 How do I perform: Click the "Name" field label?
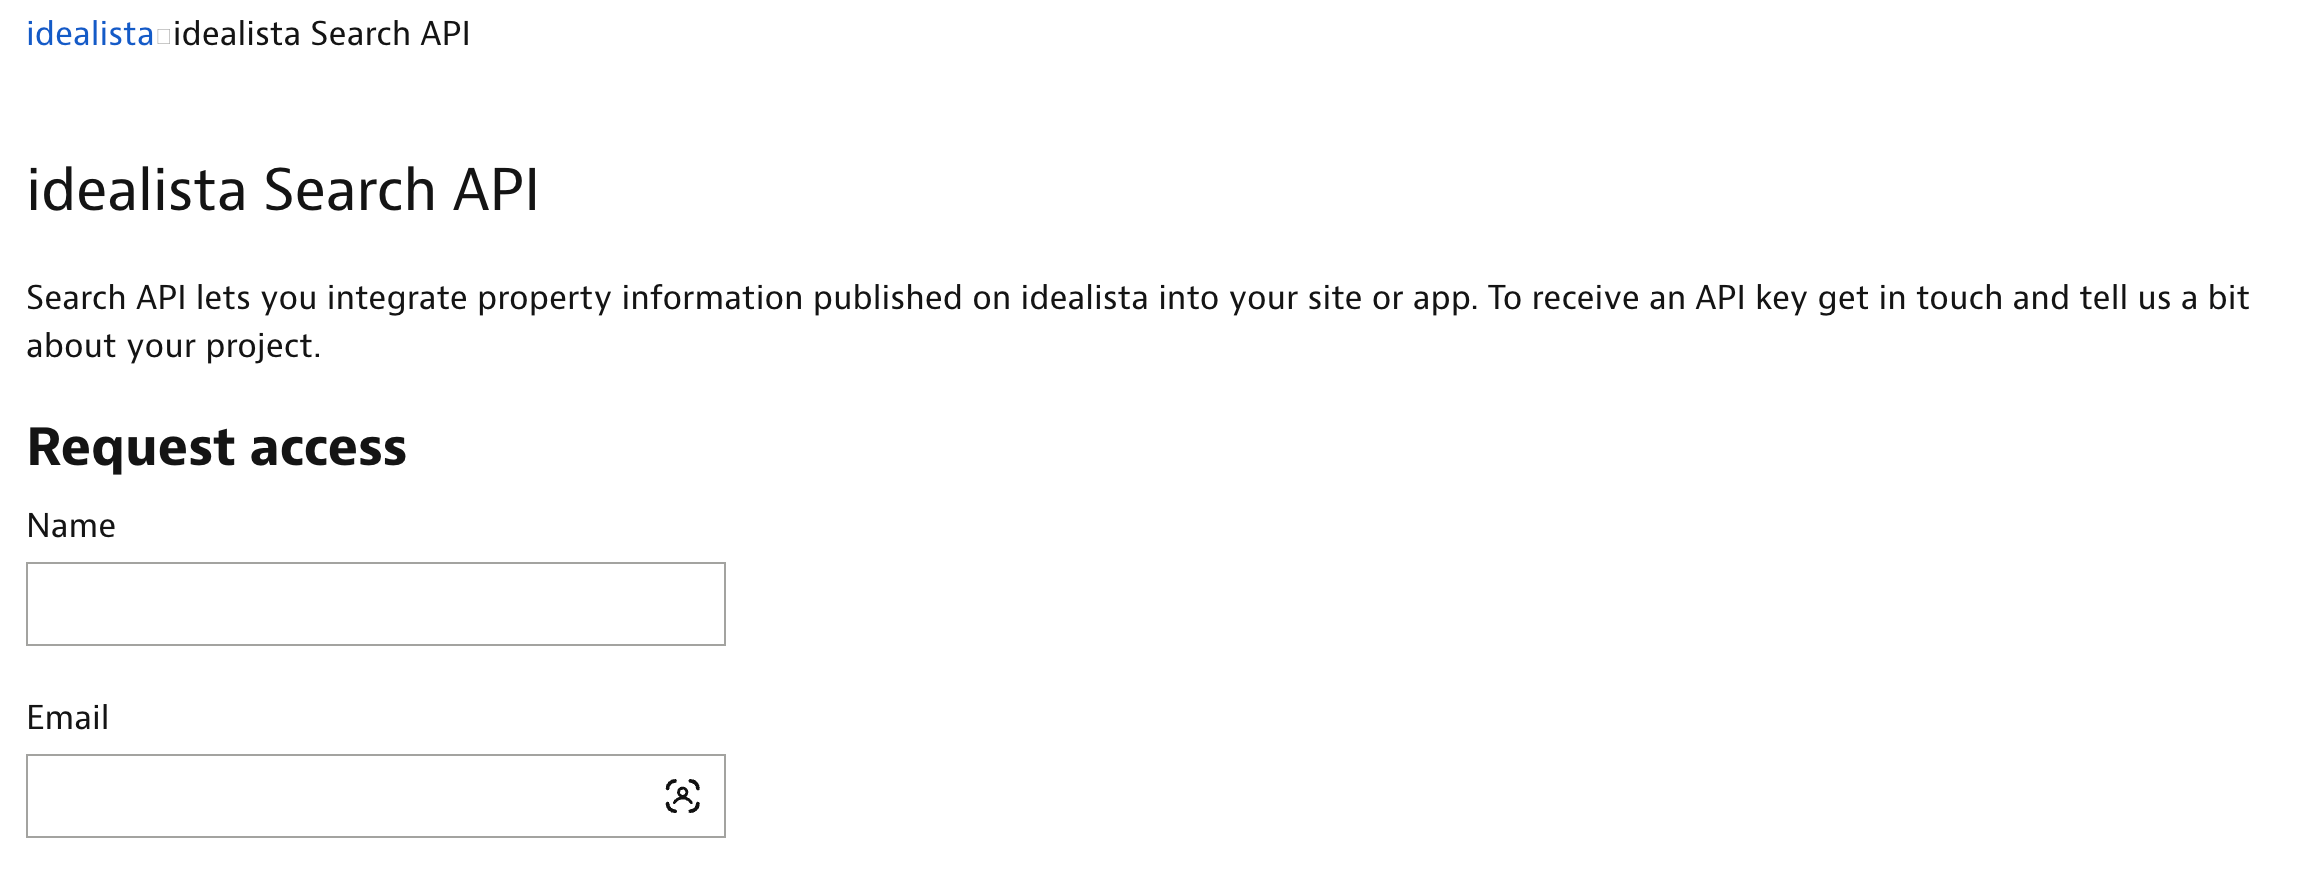[x=71, y=526]
